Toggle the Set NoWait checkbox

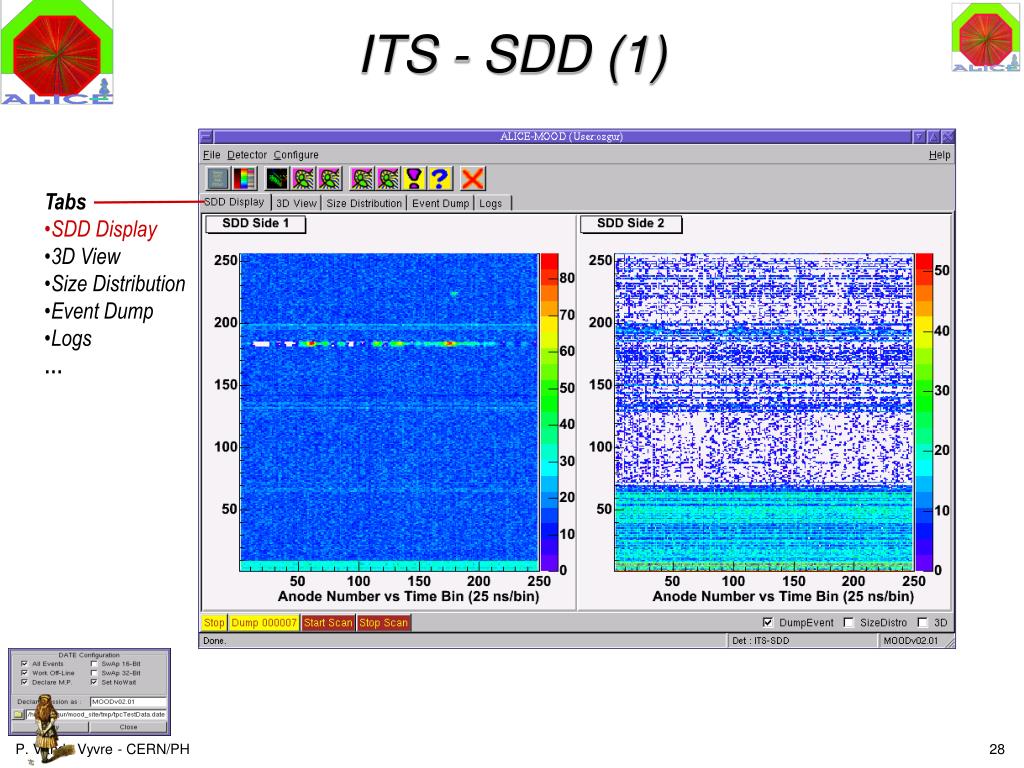(94, 682)
